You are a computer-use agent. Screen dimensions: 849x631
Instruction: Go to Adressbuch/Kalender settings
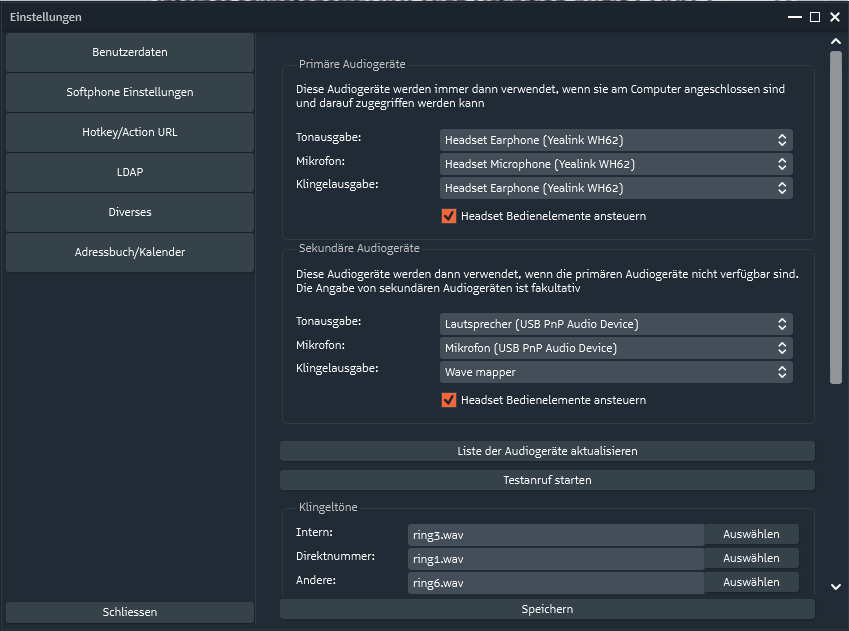pos(130,252)
